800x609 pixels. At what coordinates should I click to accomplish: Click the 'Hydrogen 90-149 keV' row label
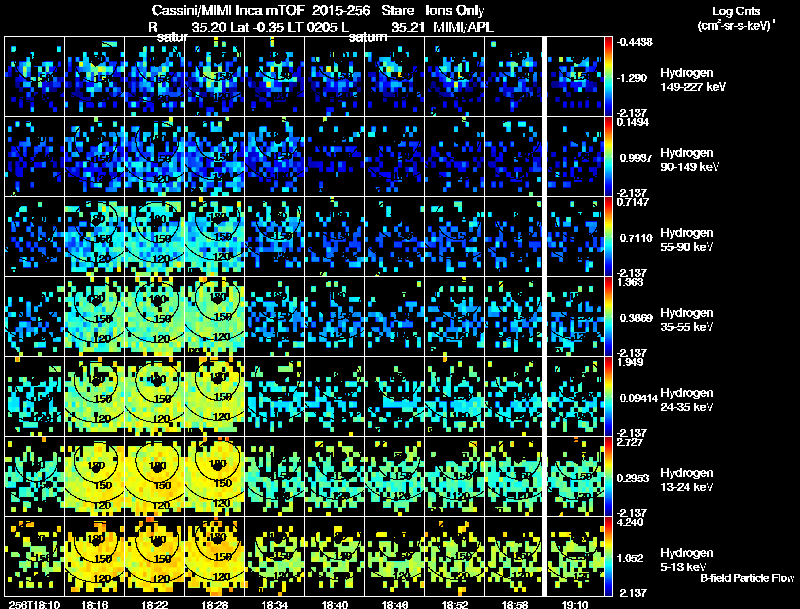pos(689,160)
